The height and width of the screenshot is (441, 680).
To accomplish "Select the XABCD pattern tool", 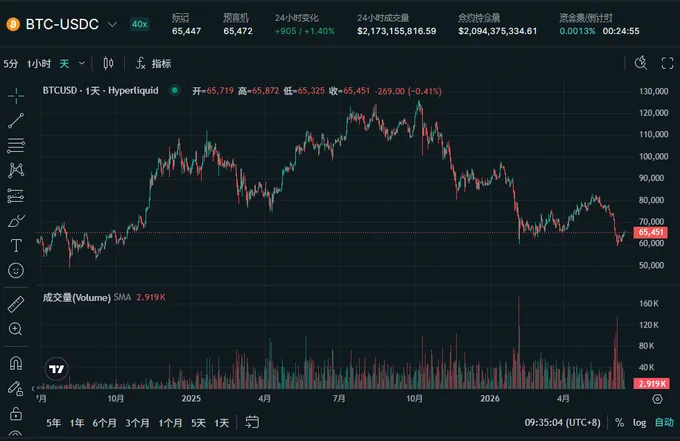I will 16,170.
